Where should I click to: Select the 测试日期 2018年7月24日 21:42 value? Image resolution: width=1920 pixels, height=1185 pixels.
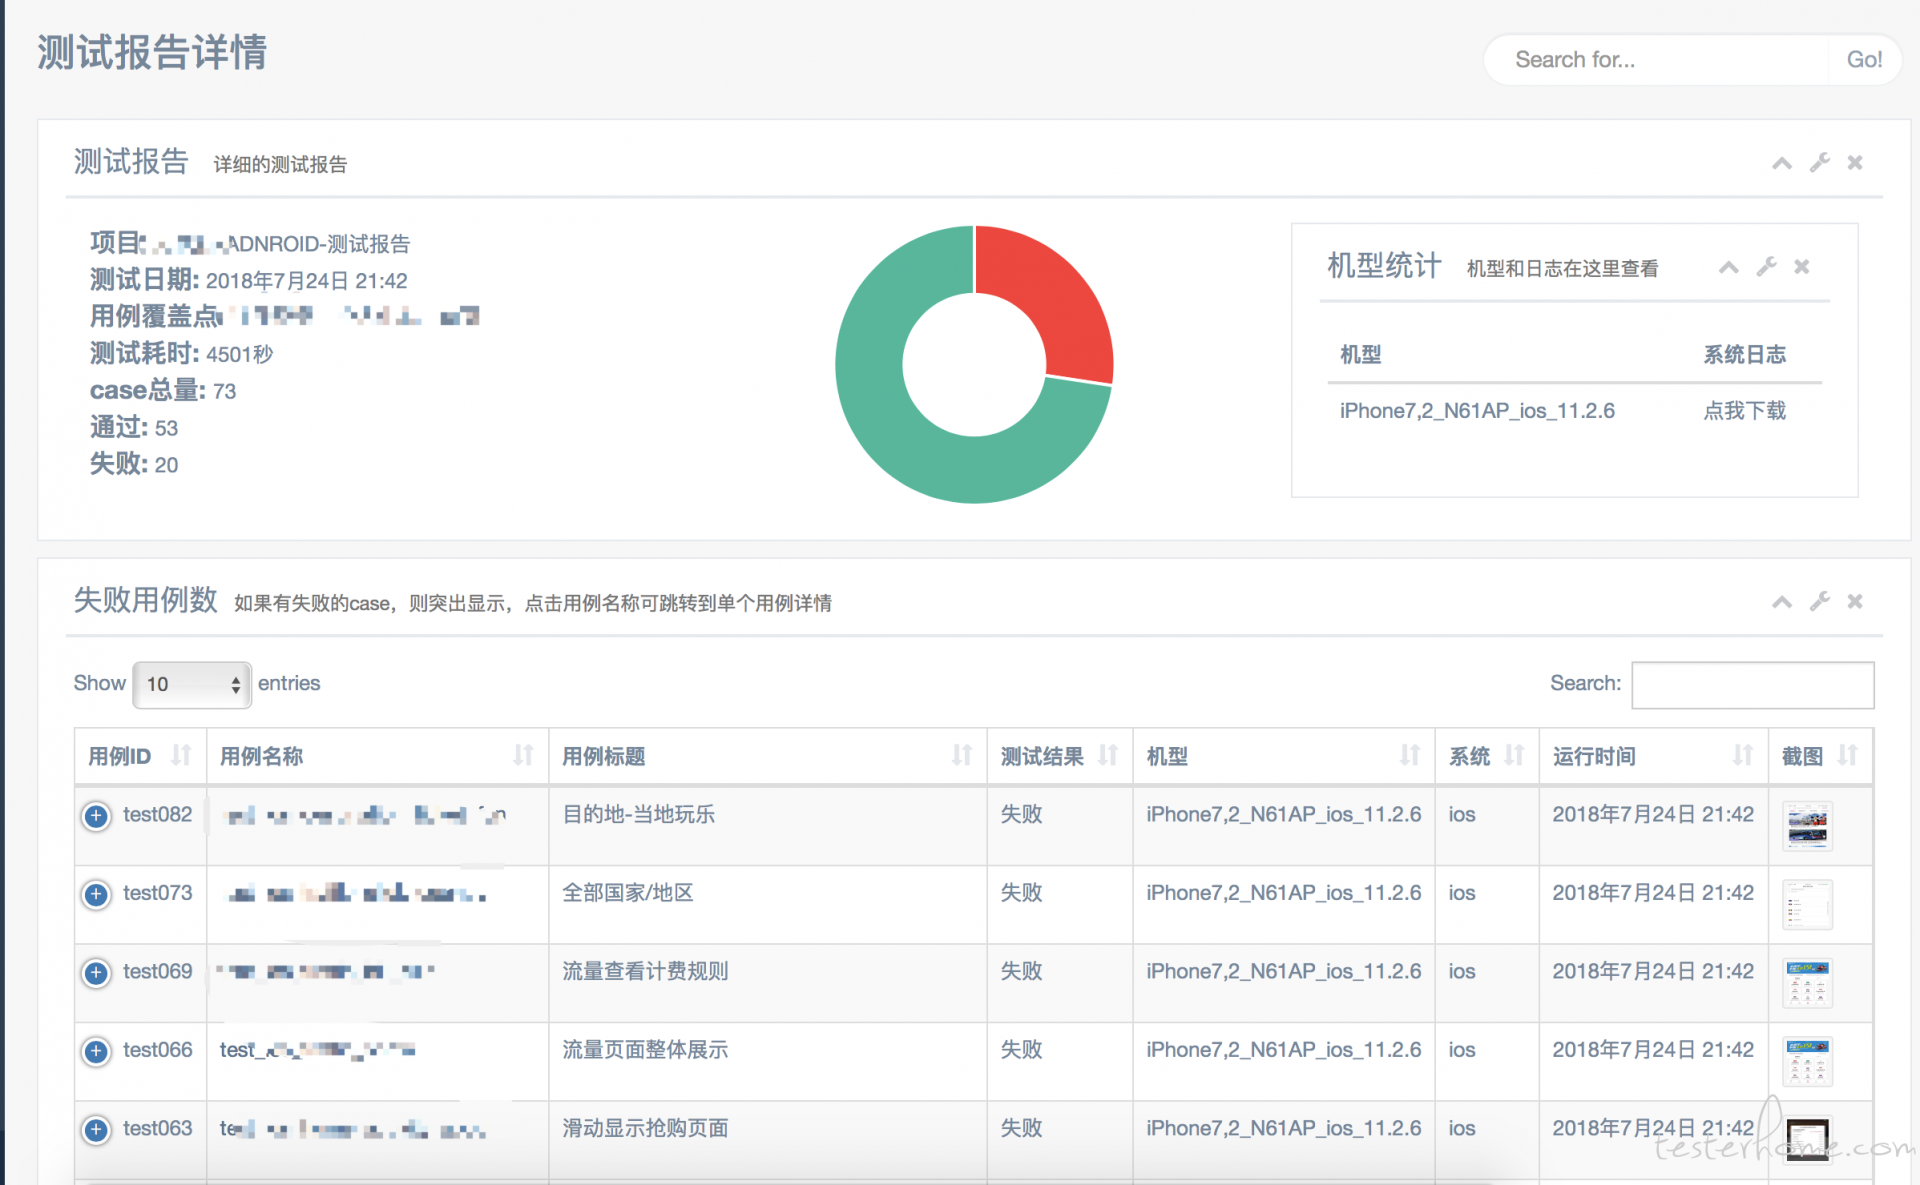point(306,281)
